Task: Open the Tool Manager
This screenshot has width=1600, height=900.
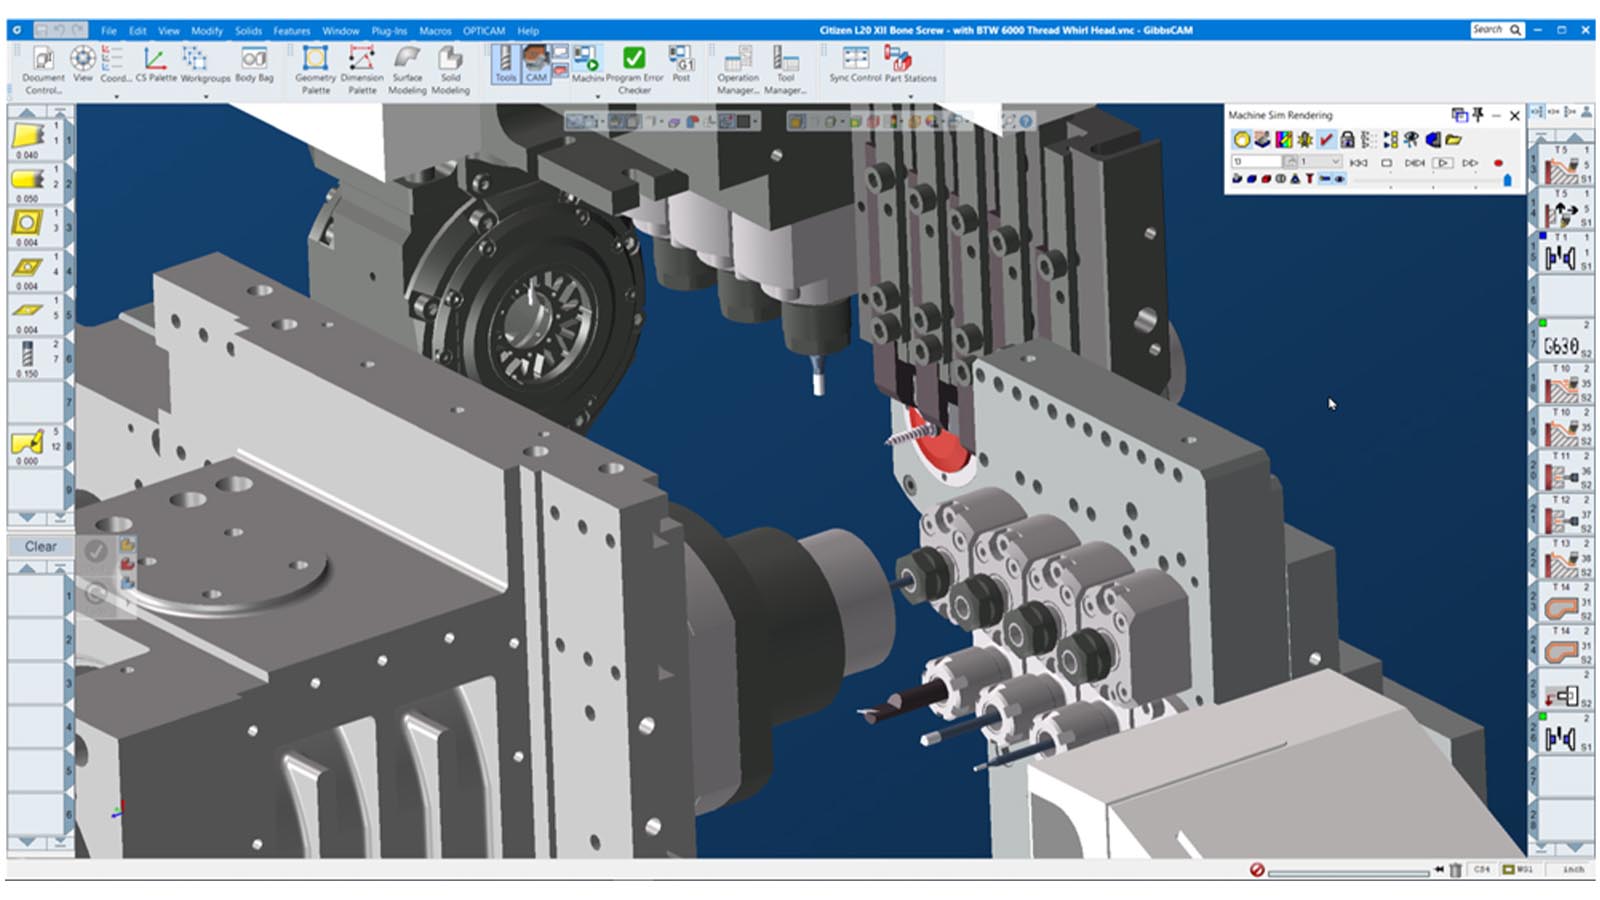Action: click(x=786, y=69)
